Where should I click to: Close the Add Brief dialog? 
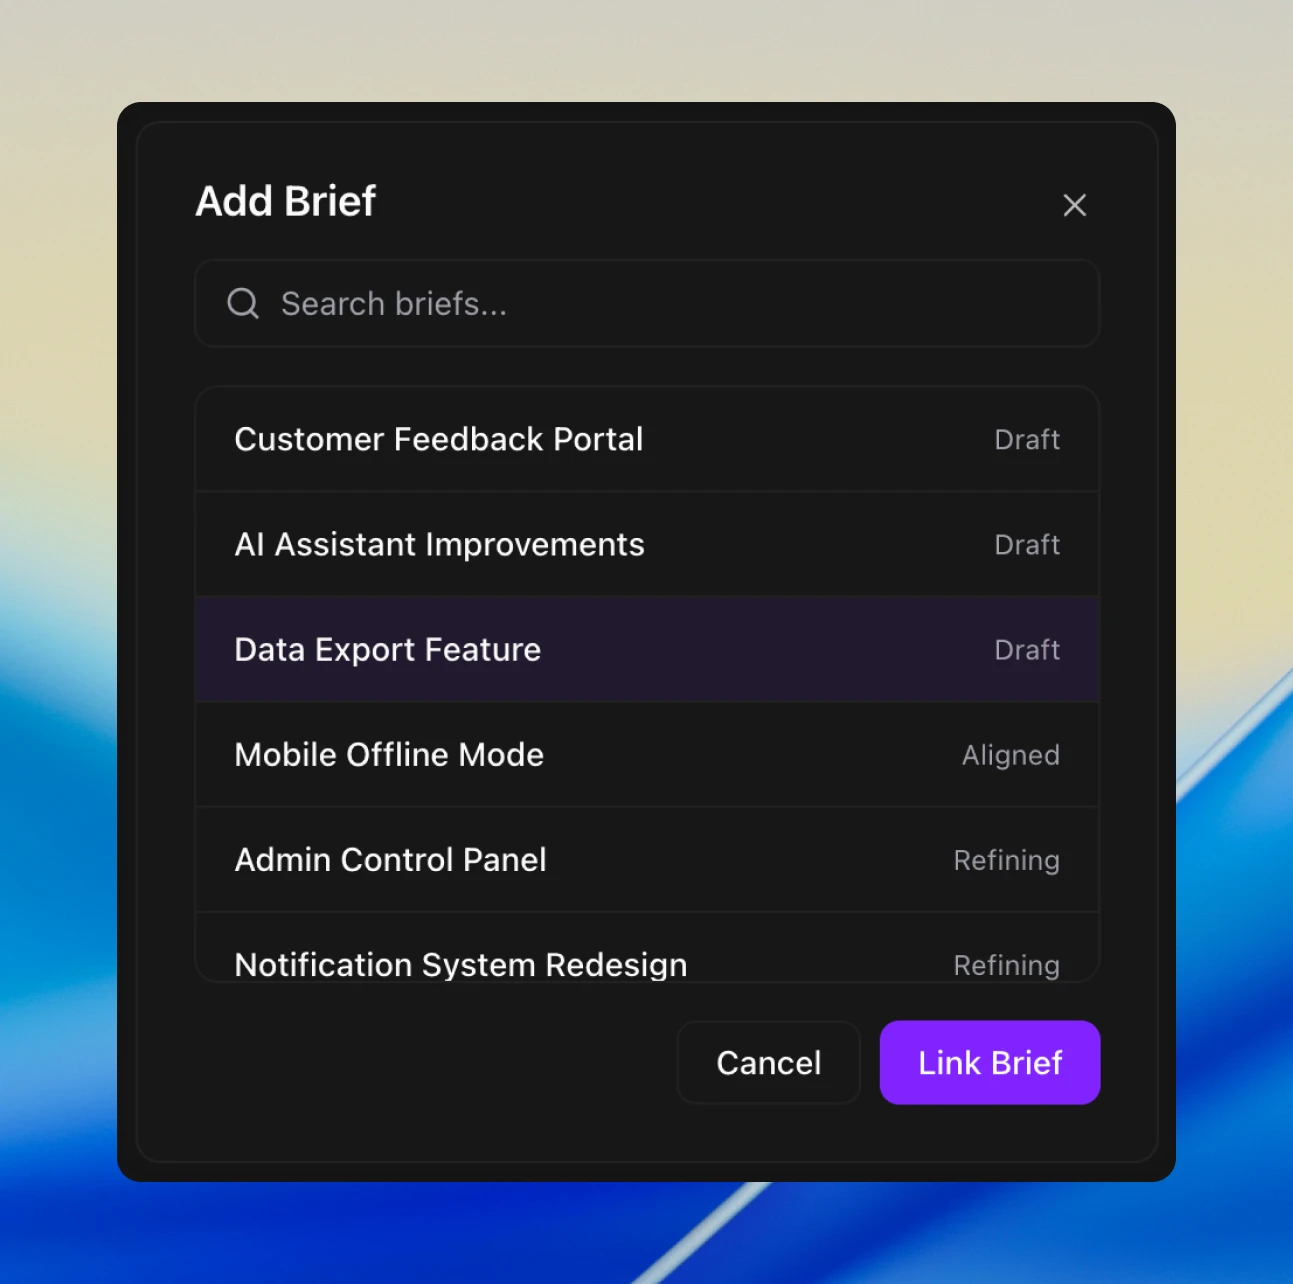point(1074,205)
